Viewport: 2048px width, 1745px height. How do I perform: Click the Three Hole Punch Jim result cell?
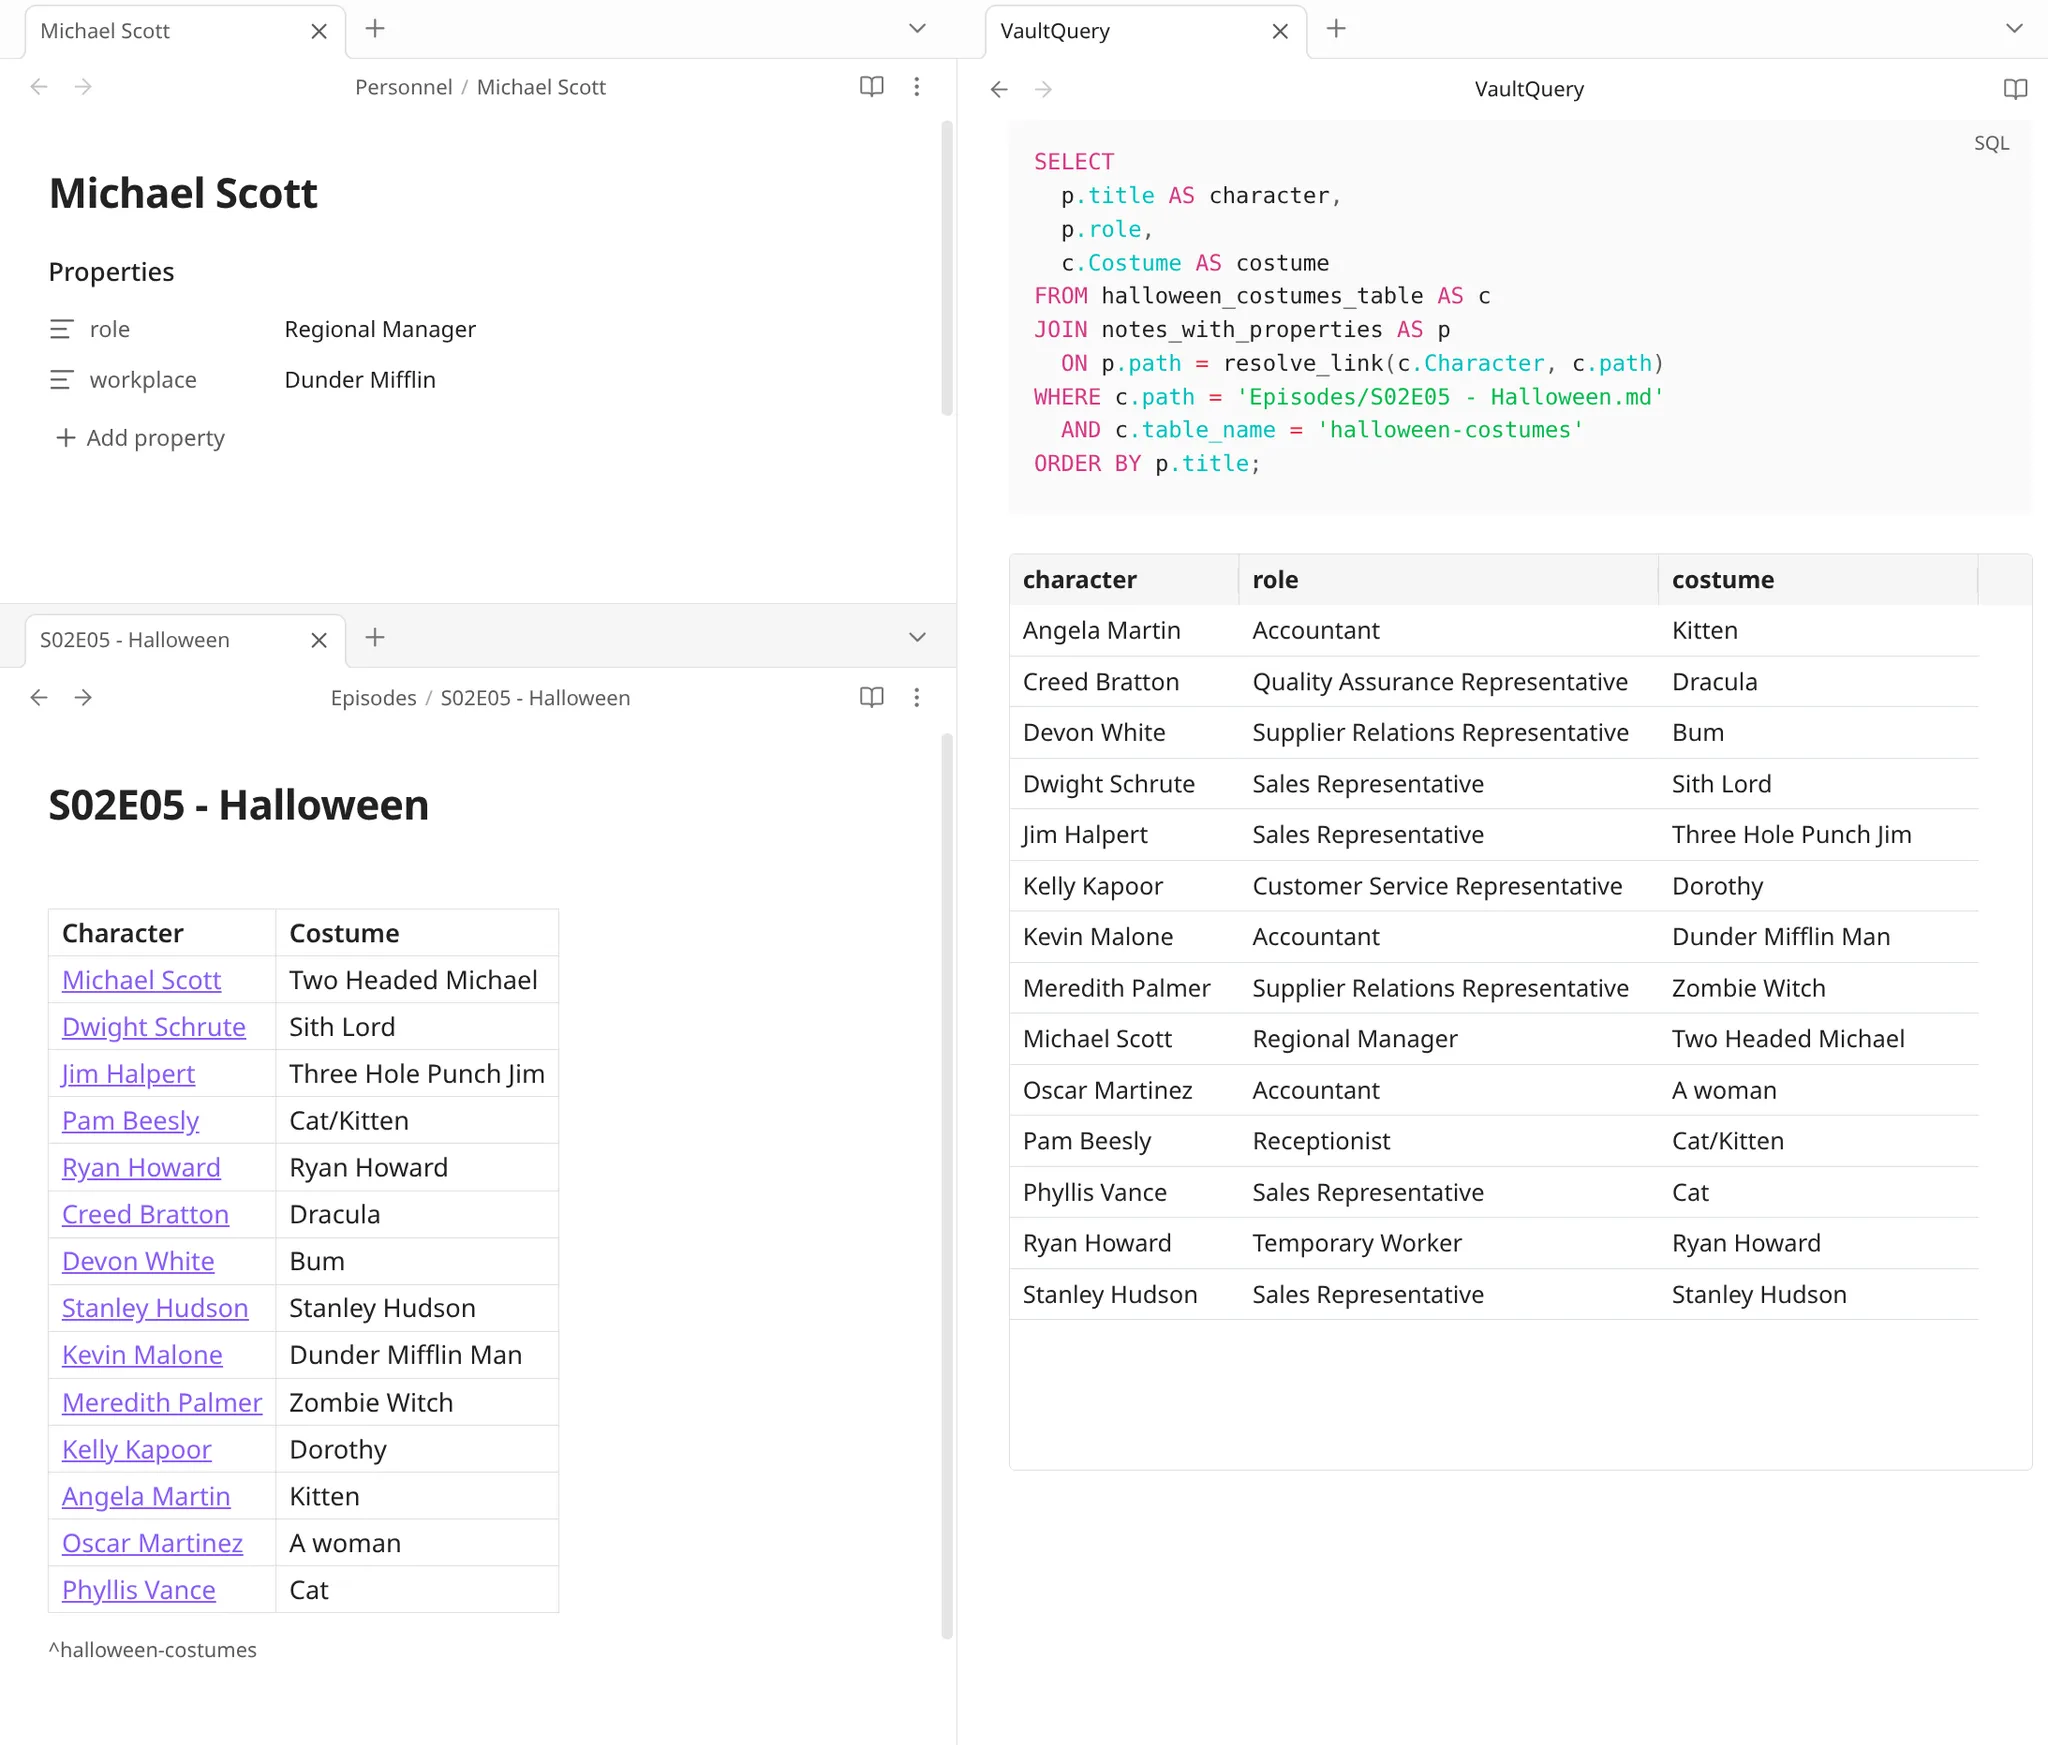(1818, 835)
